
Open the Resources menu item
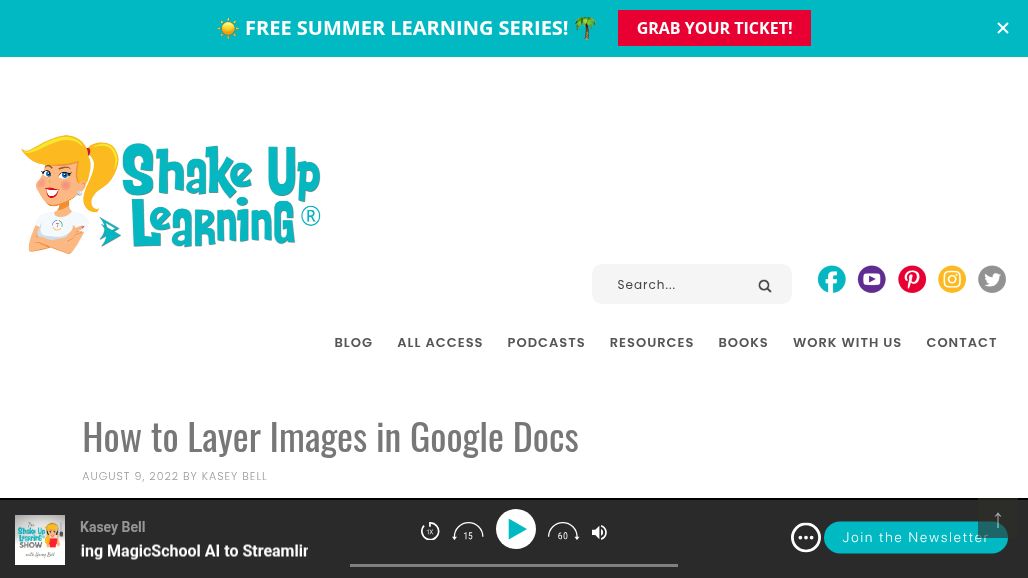(652, 343)
